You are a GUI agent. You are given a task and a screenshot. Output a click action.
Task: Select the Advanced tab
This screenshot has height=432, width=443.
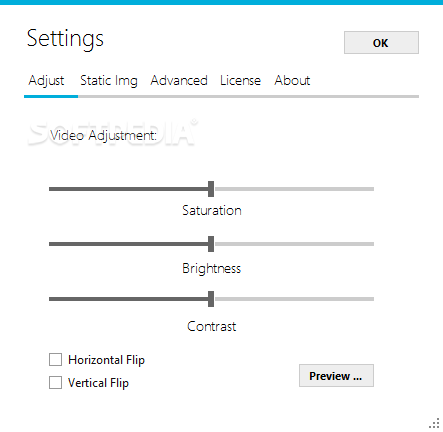179,81
